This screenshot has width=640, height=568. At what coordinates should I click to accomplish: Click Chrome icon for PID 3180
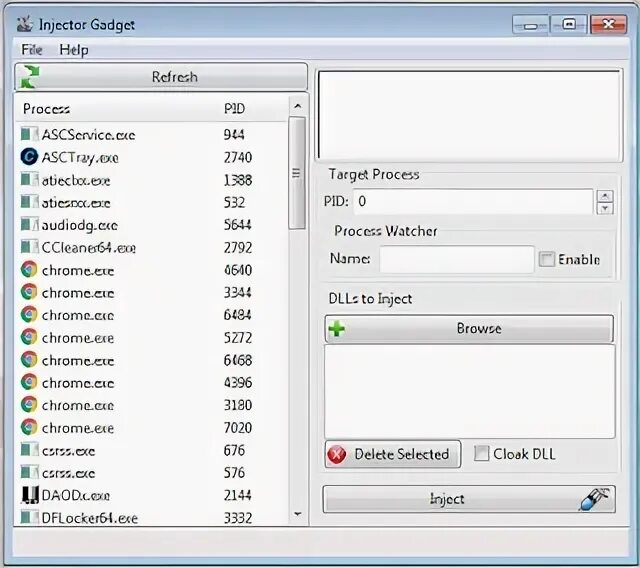click(x=29, y=404)
